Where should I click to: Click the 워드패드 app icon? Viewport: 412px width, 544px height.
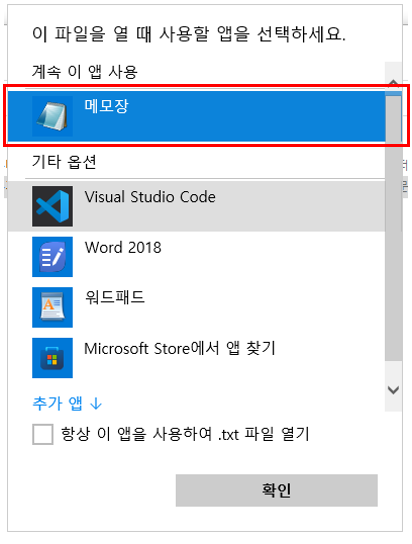[x=52, y=307]
